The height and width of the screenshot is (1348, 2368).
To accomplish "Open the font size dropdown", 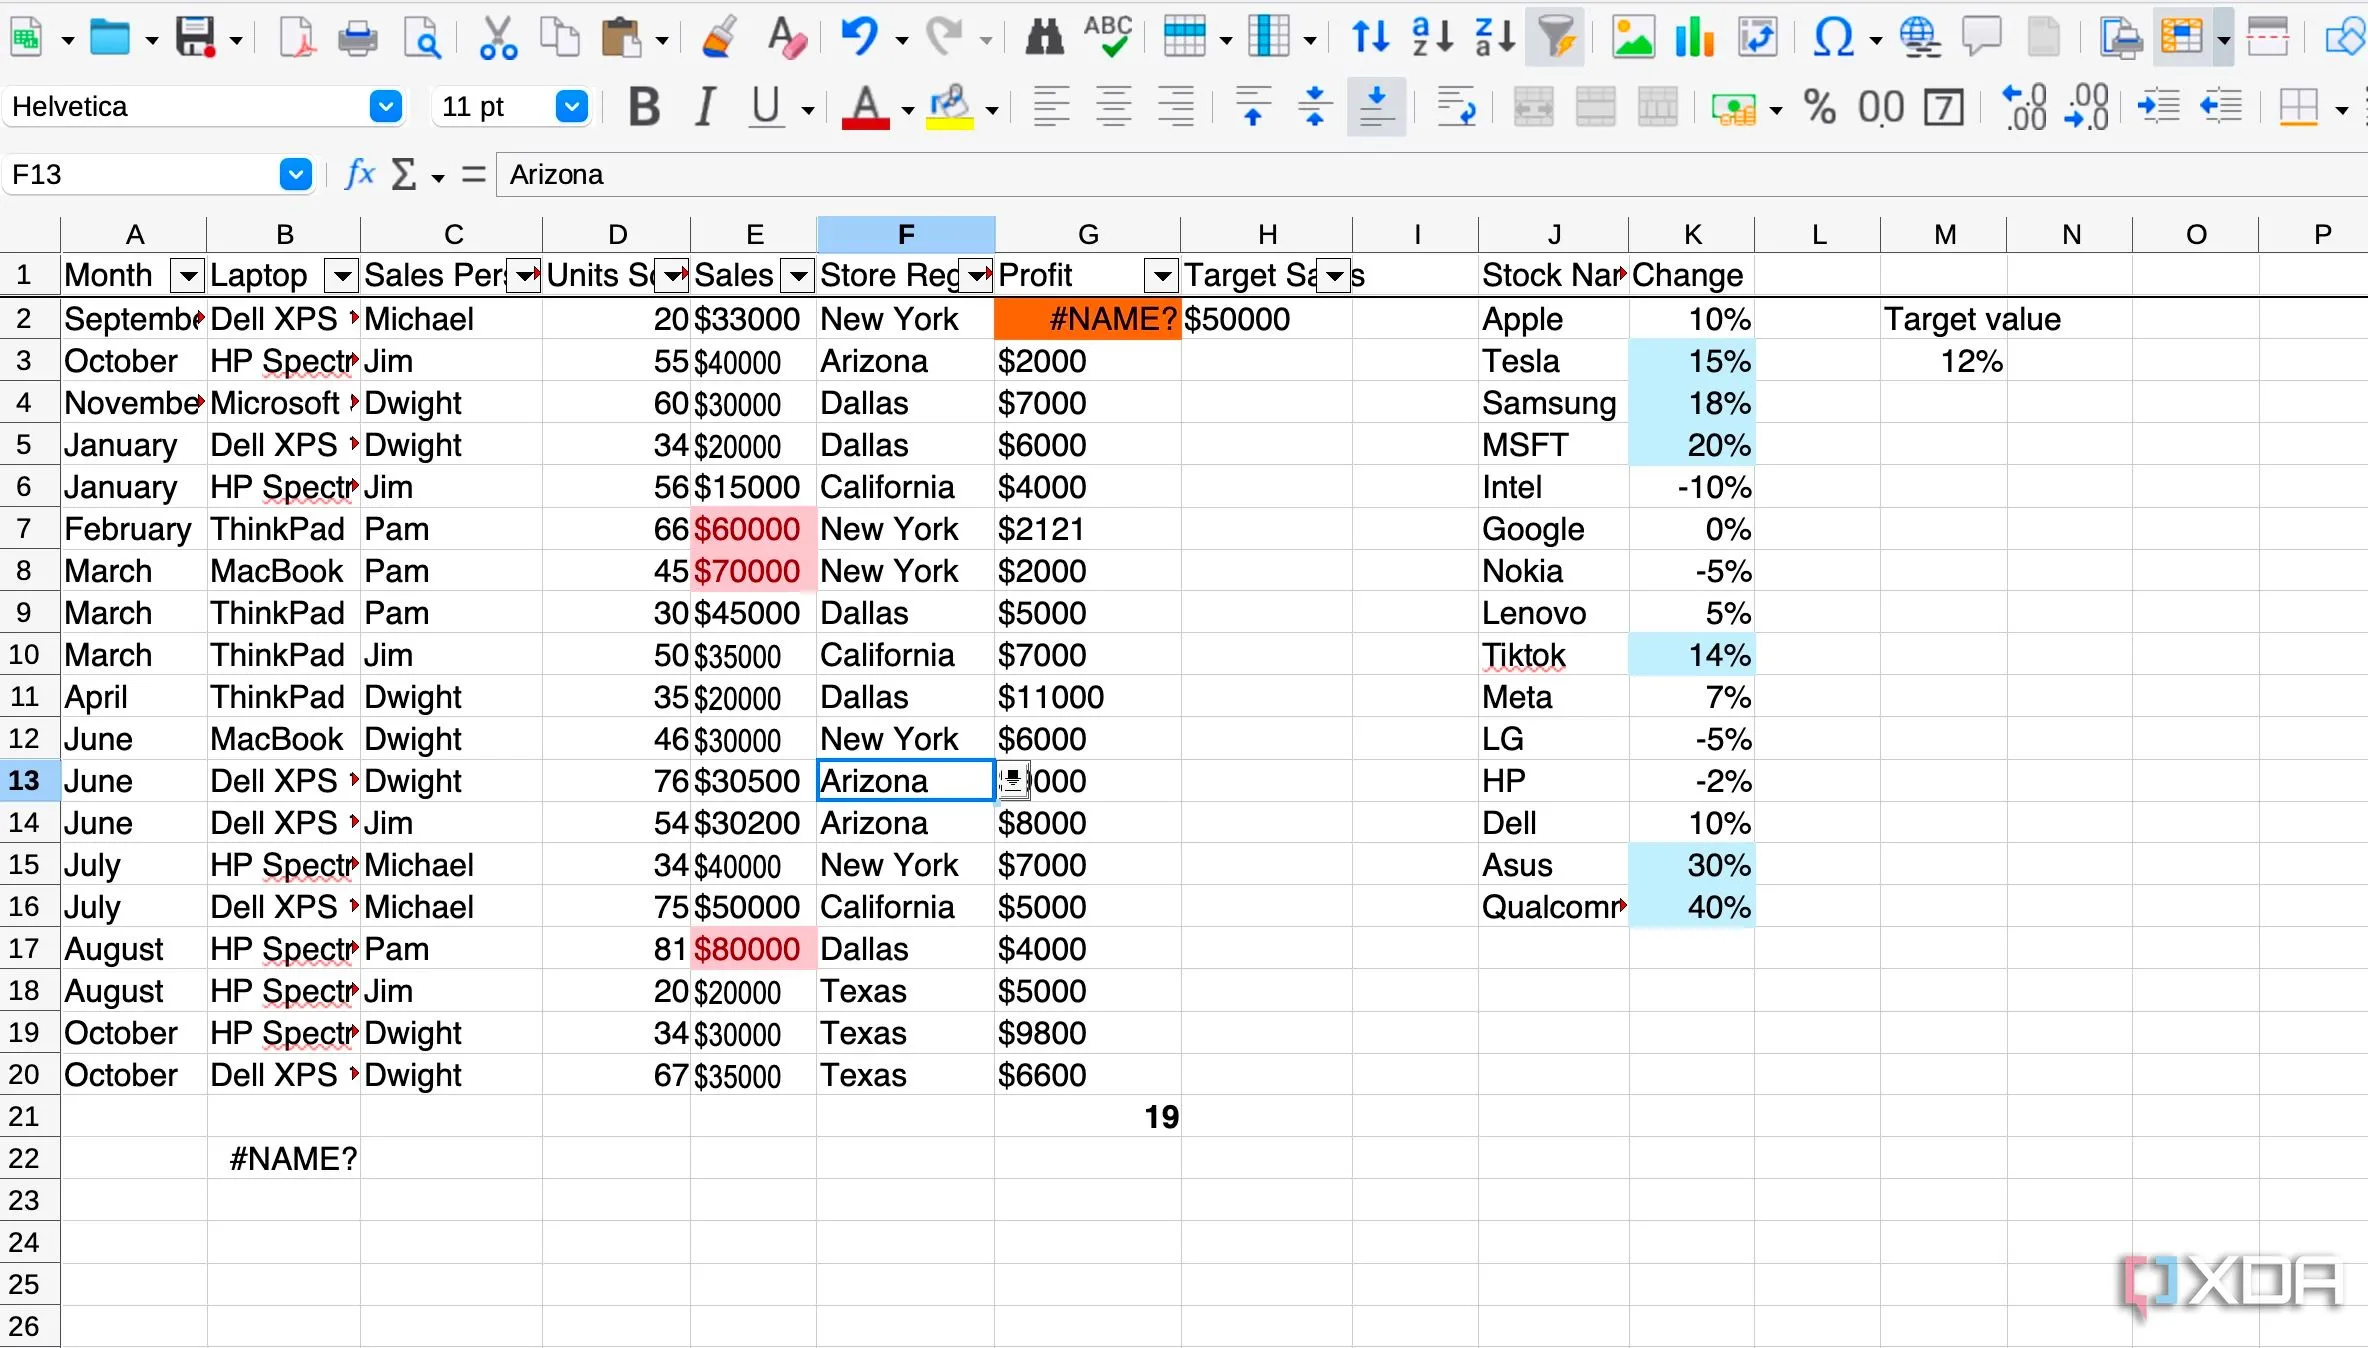I will pyautogui.click(x=571, y=106).
